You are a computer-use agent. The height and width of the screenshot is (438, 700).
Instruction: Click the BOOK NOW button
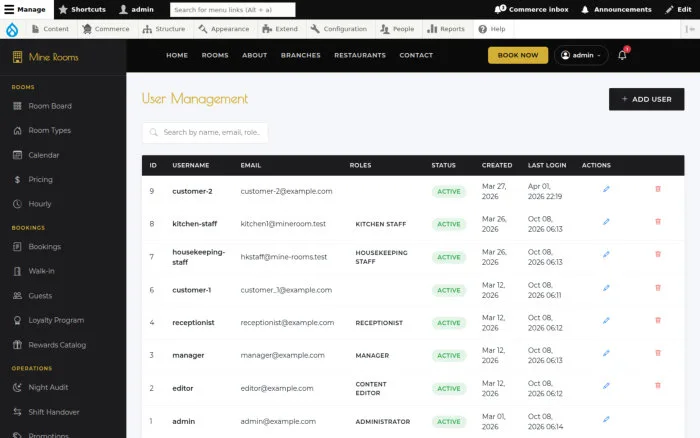[x=518, y=55]
